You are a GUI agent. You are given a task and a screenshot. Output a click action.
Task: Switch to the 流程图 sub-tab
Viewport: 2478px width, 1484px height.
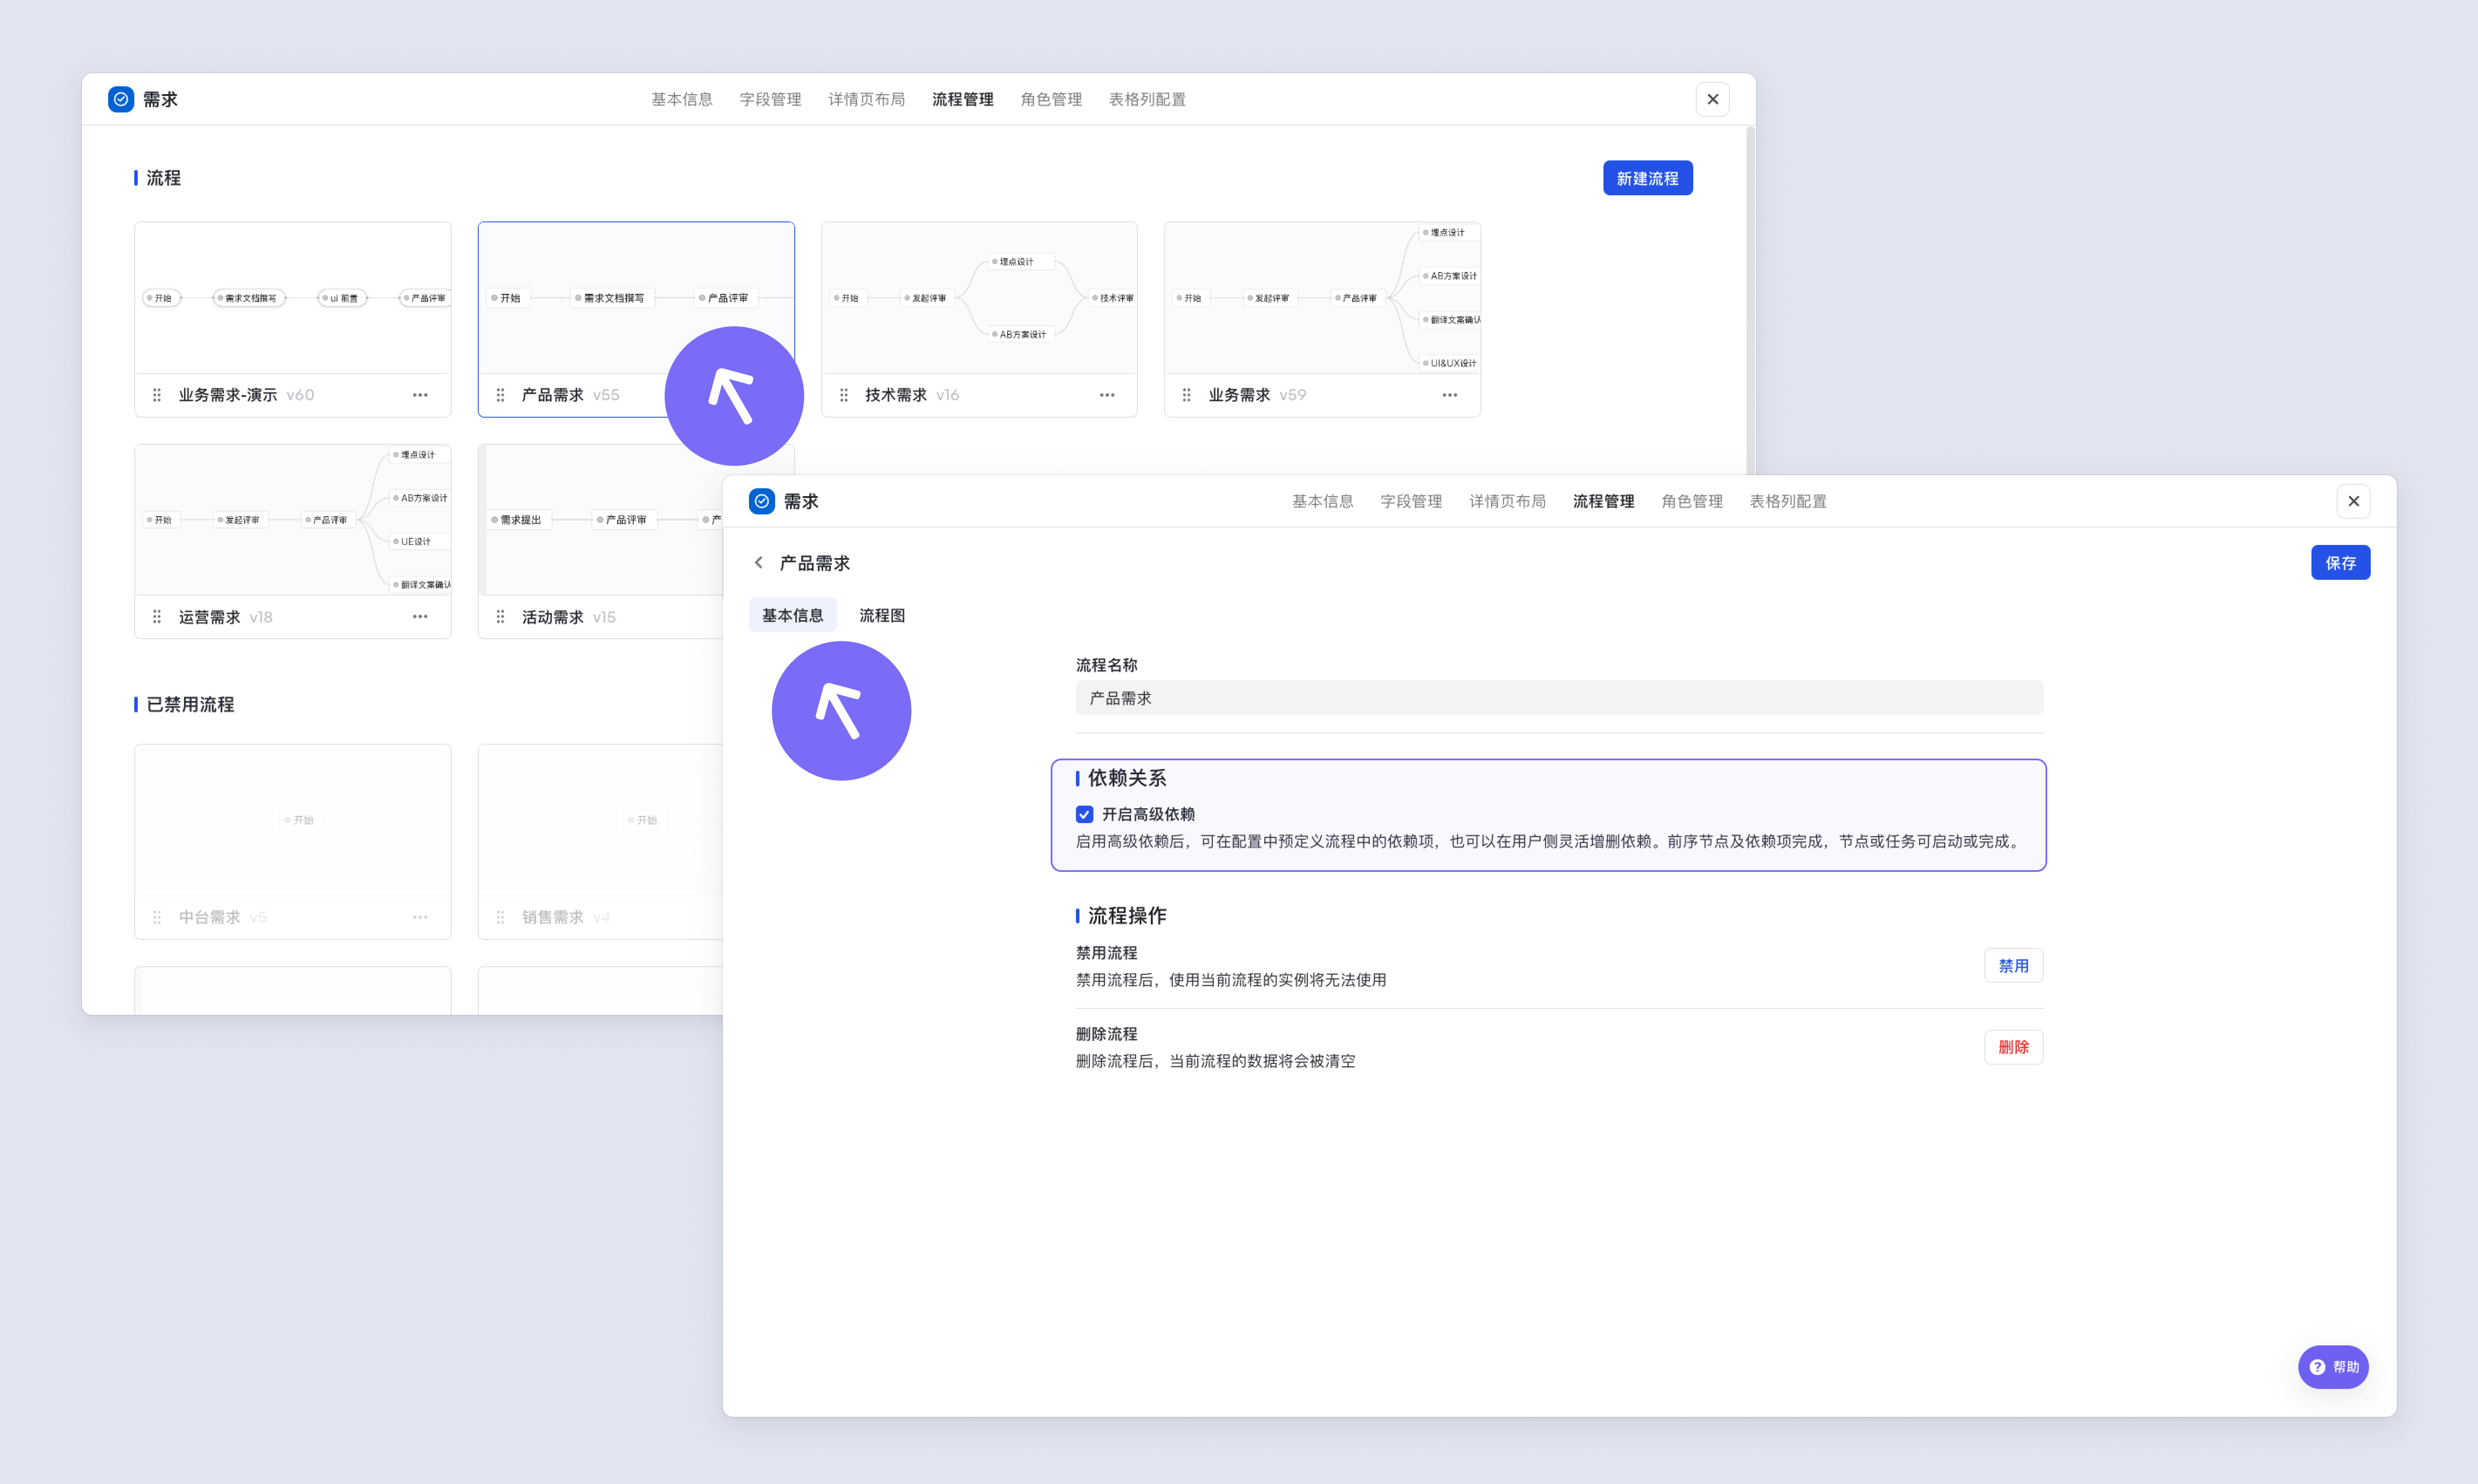coord(882,615)
